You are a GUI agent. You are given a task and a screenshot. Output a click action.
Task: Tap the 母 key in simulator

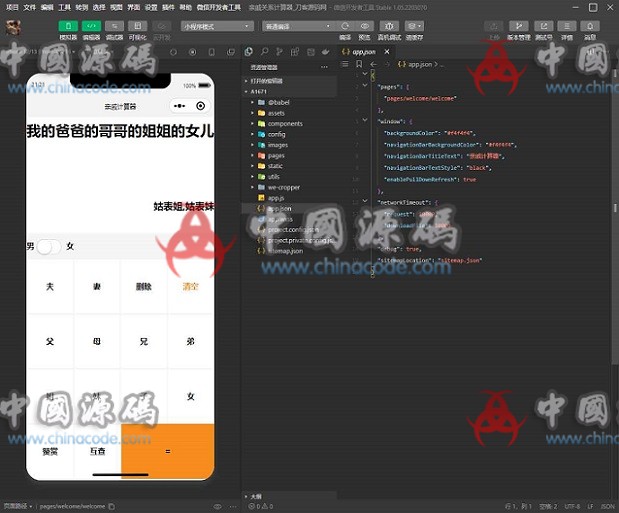97,342
